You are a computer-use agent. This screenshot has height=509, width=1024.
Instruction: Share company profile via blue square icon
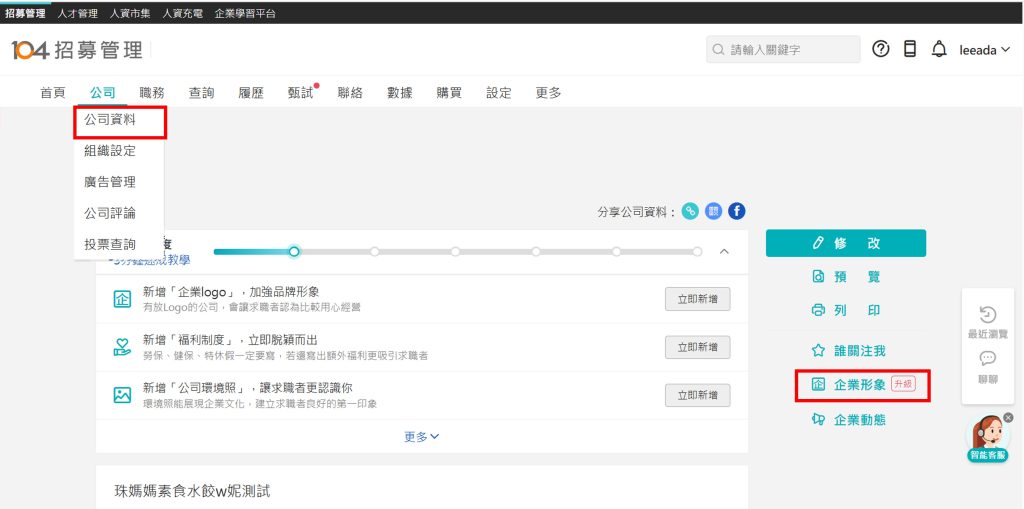coord(713,211)
